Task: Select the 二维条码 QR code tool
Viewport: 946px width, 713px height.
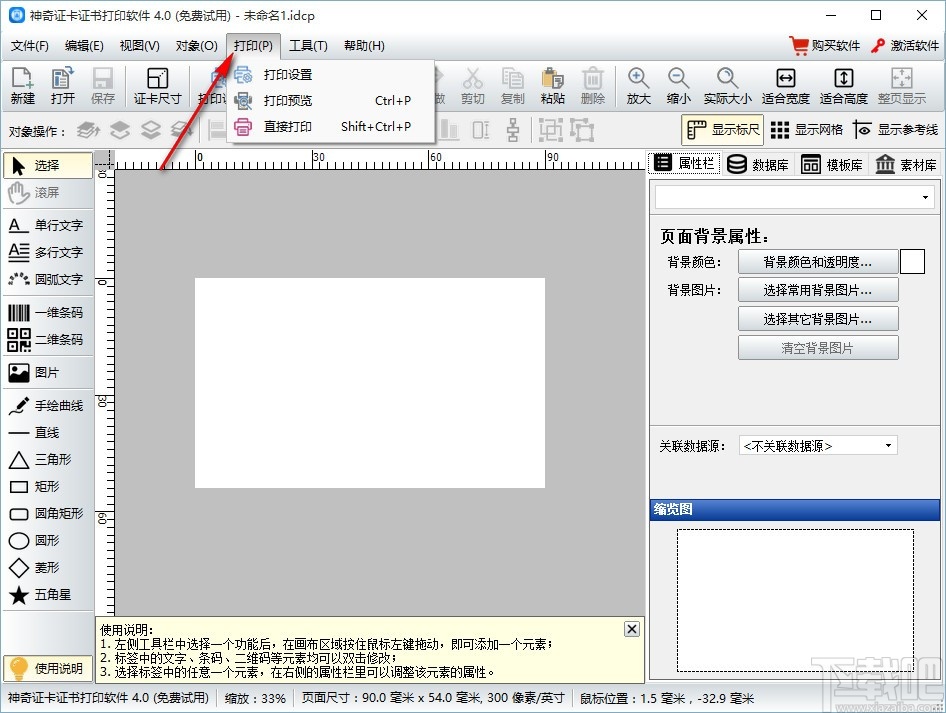Action: [48, 340]
